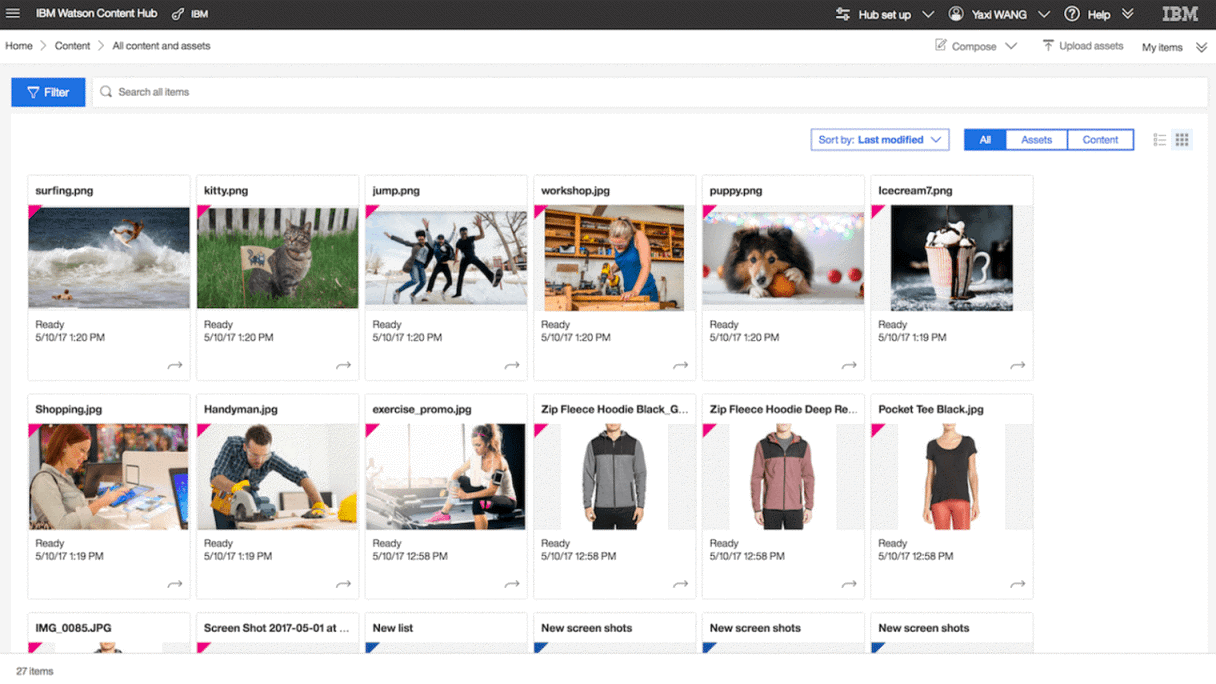Click the Hub set up settings icon
Screen dimensions: 1216x684
(841, 14)
